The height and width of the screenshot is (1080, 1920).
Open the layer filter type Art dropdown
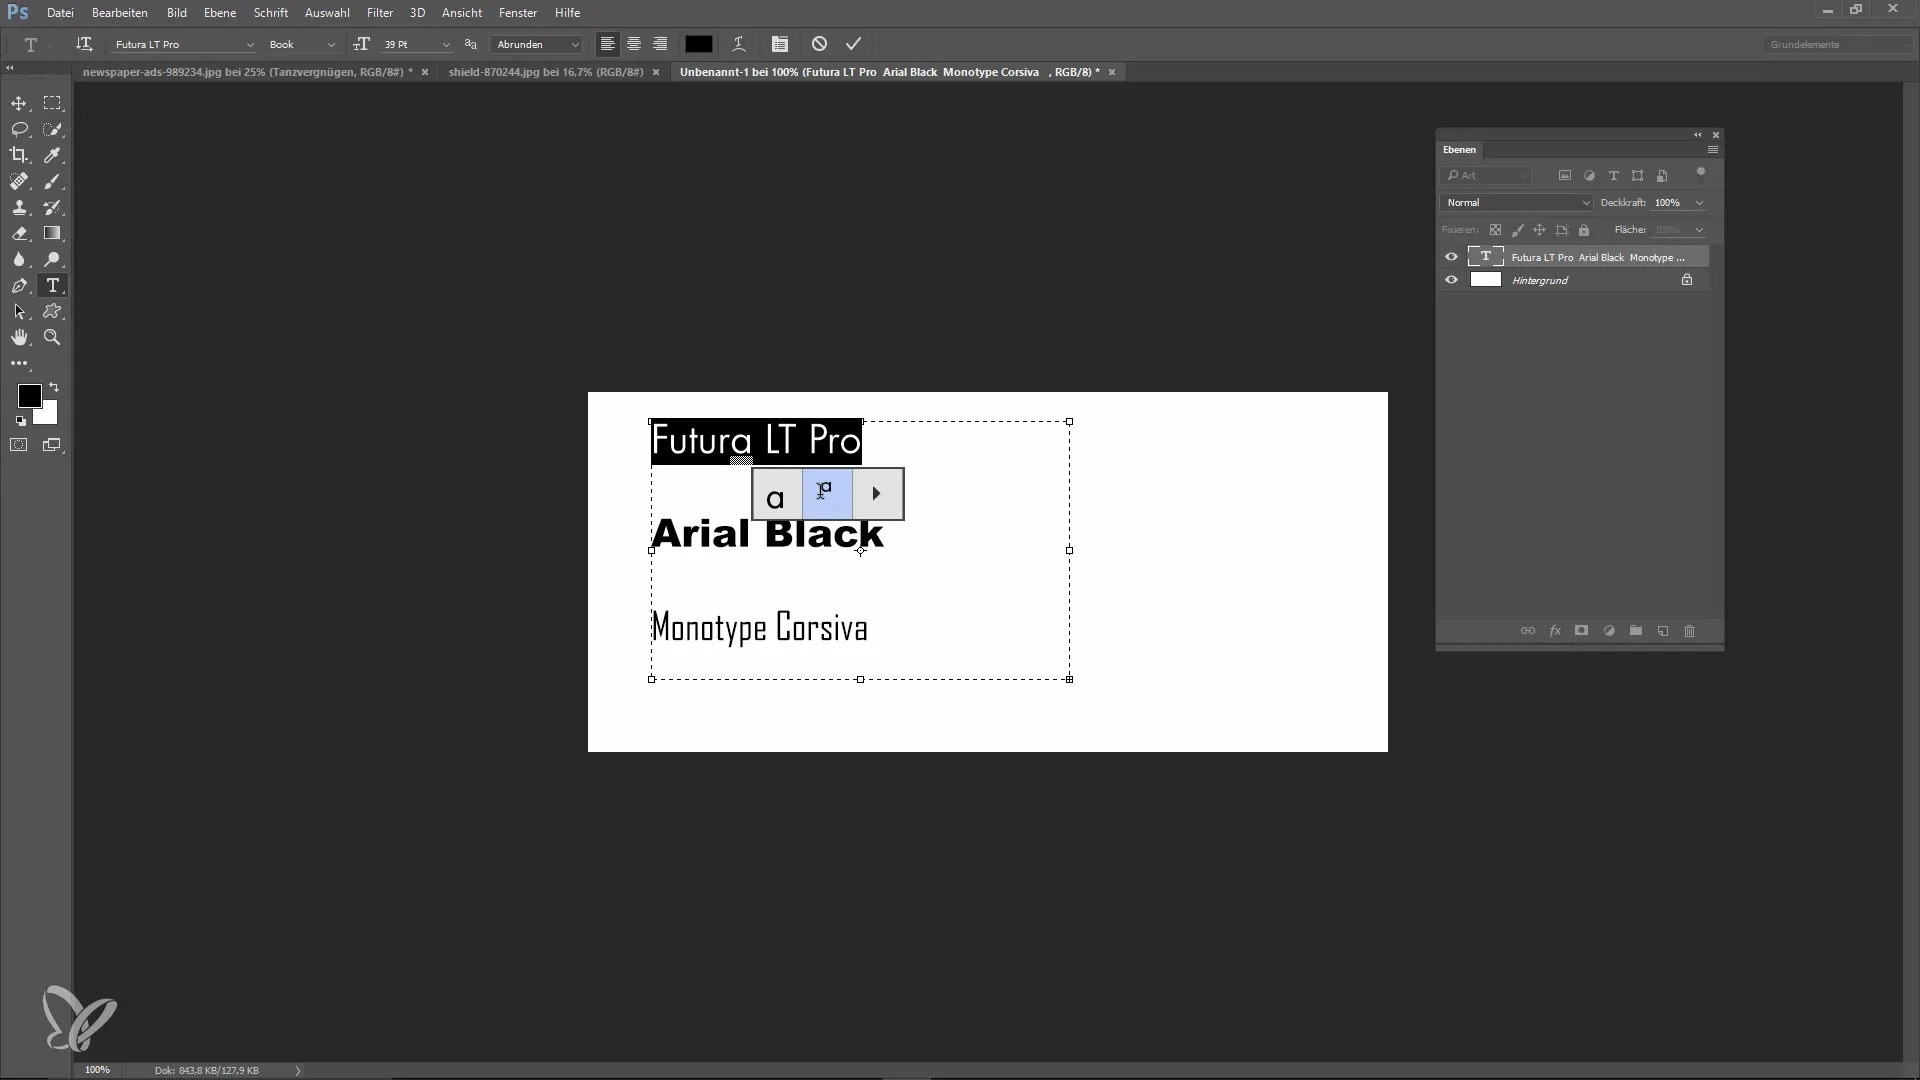pyautogui.click(x=1486, y=175)
